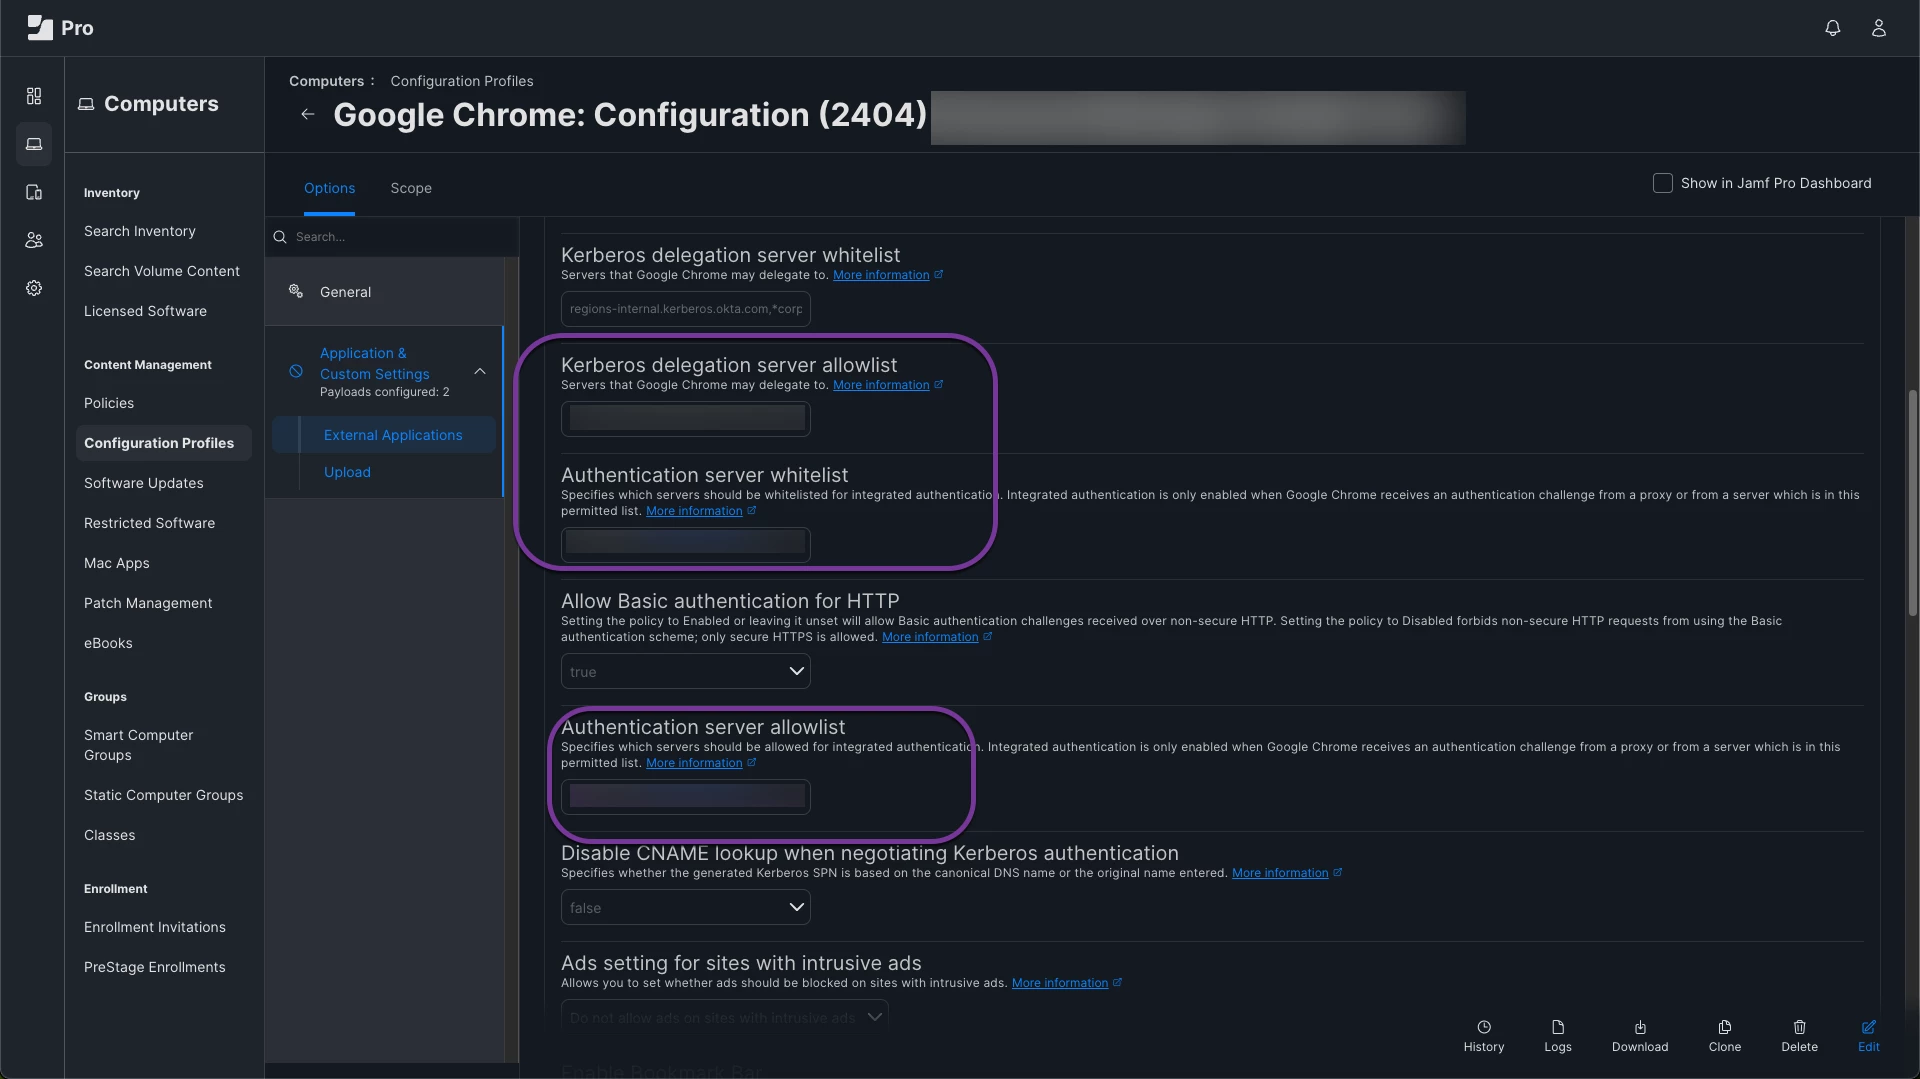Open More information for Allow Basic authentication

[x=930, y=637]
